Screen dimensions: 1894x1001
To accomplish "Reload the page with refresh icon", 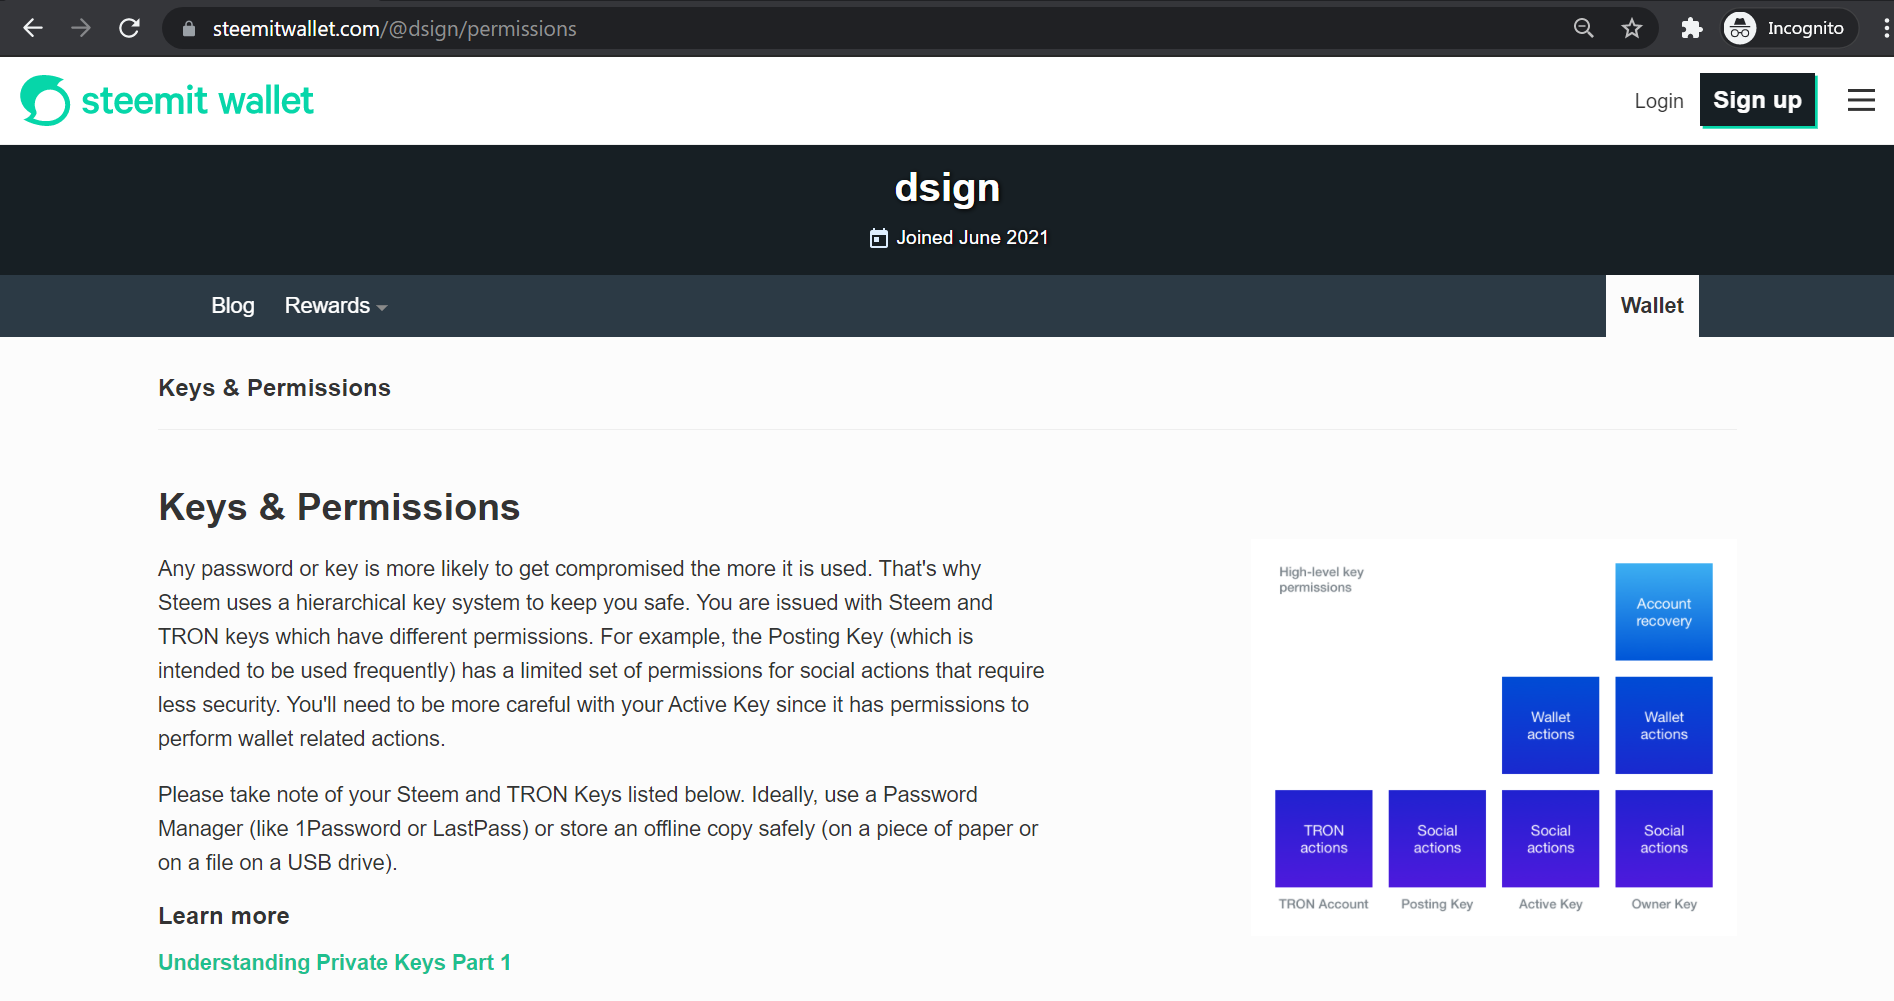I will (x=129, y=28).
